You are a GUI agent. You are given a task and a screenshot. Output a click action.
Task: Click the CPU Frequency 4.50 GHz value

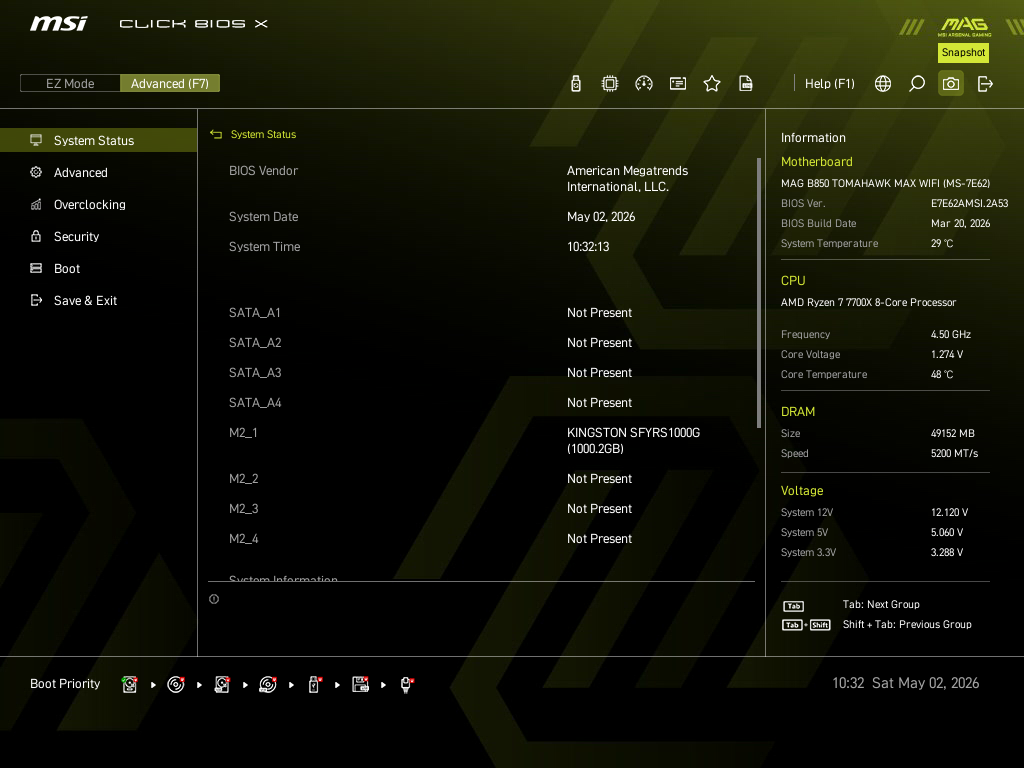coord(950,334)
